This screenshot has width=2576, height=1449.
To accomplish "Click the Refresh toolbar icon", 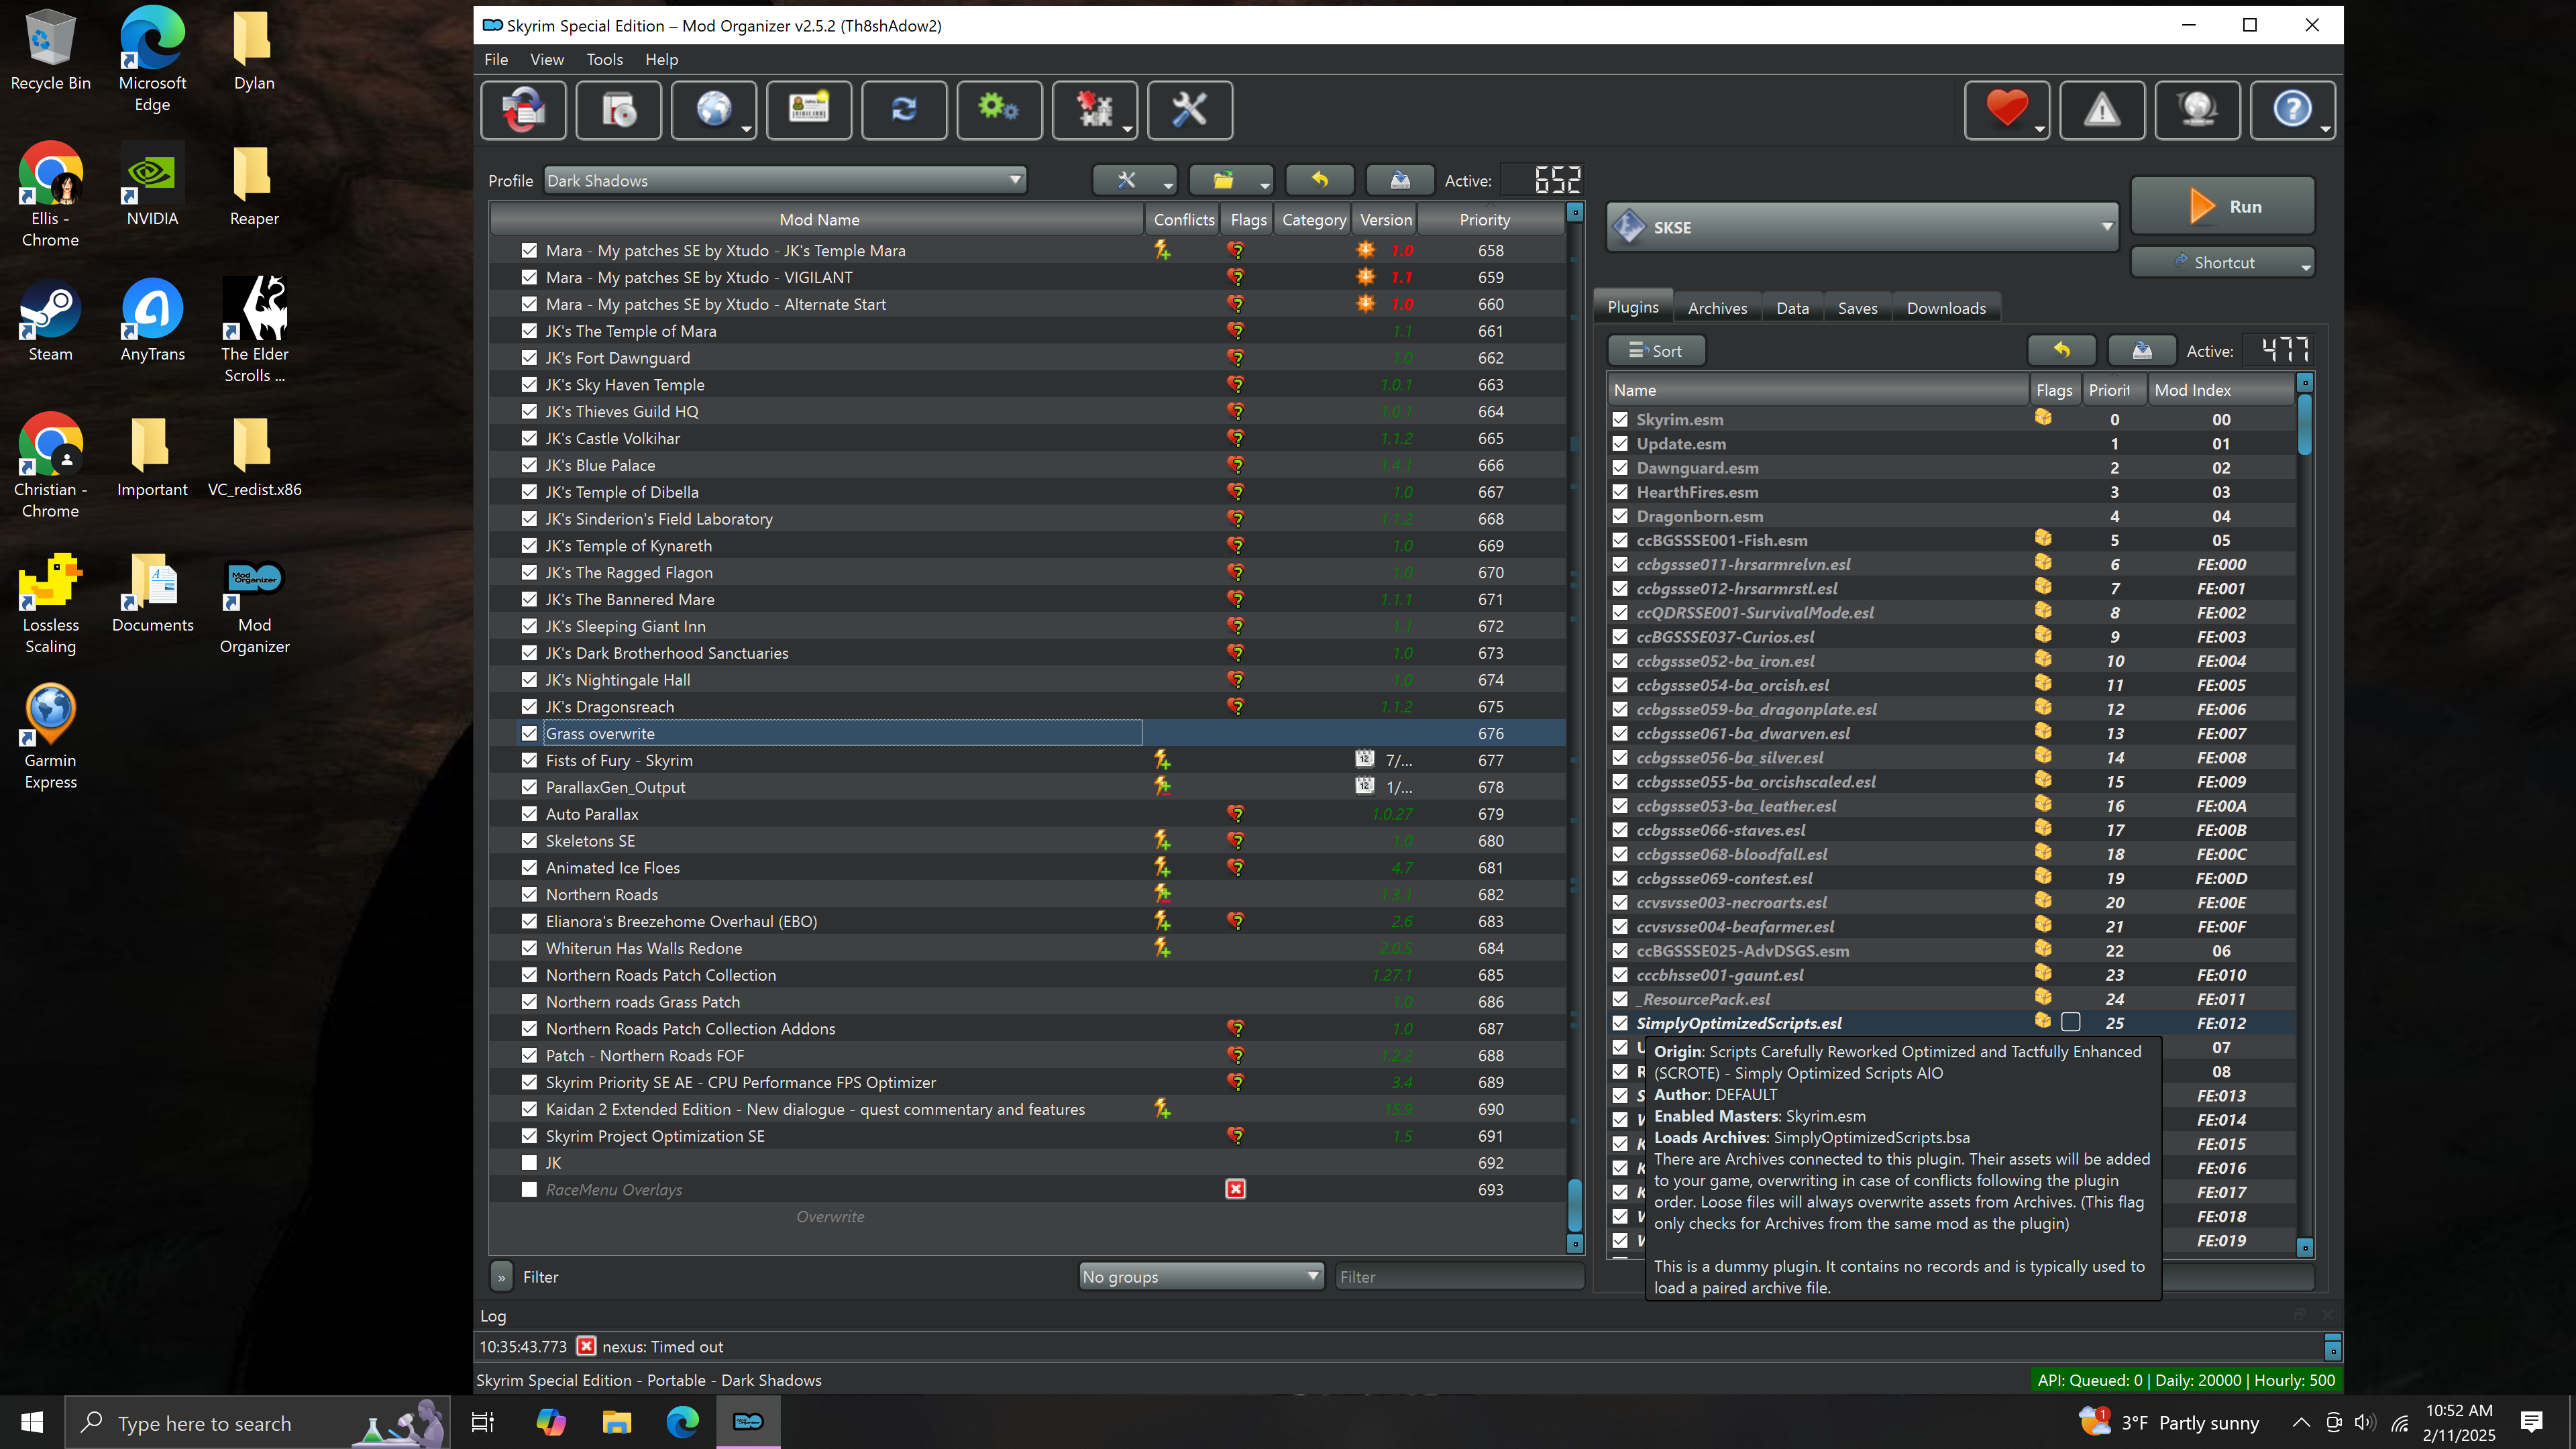I will pyautogui.click(x=904, y=110).
